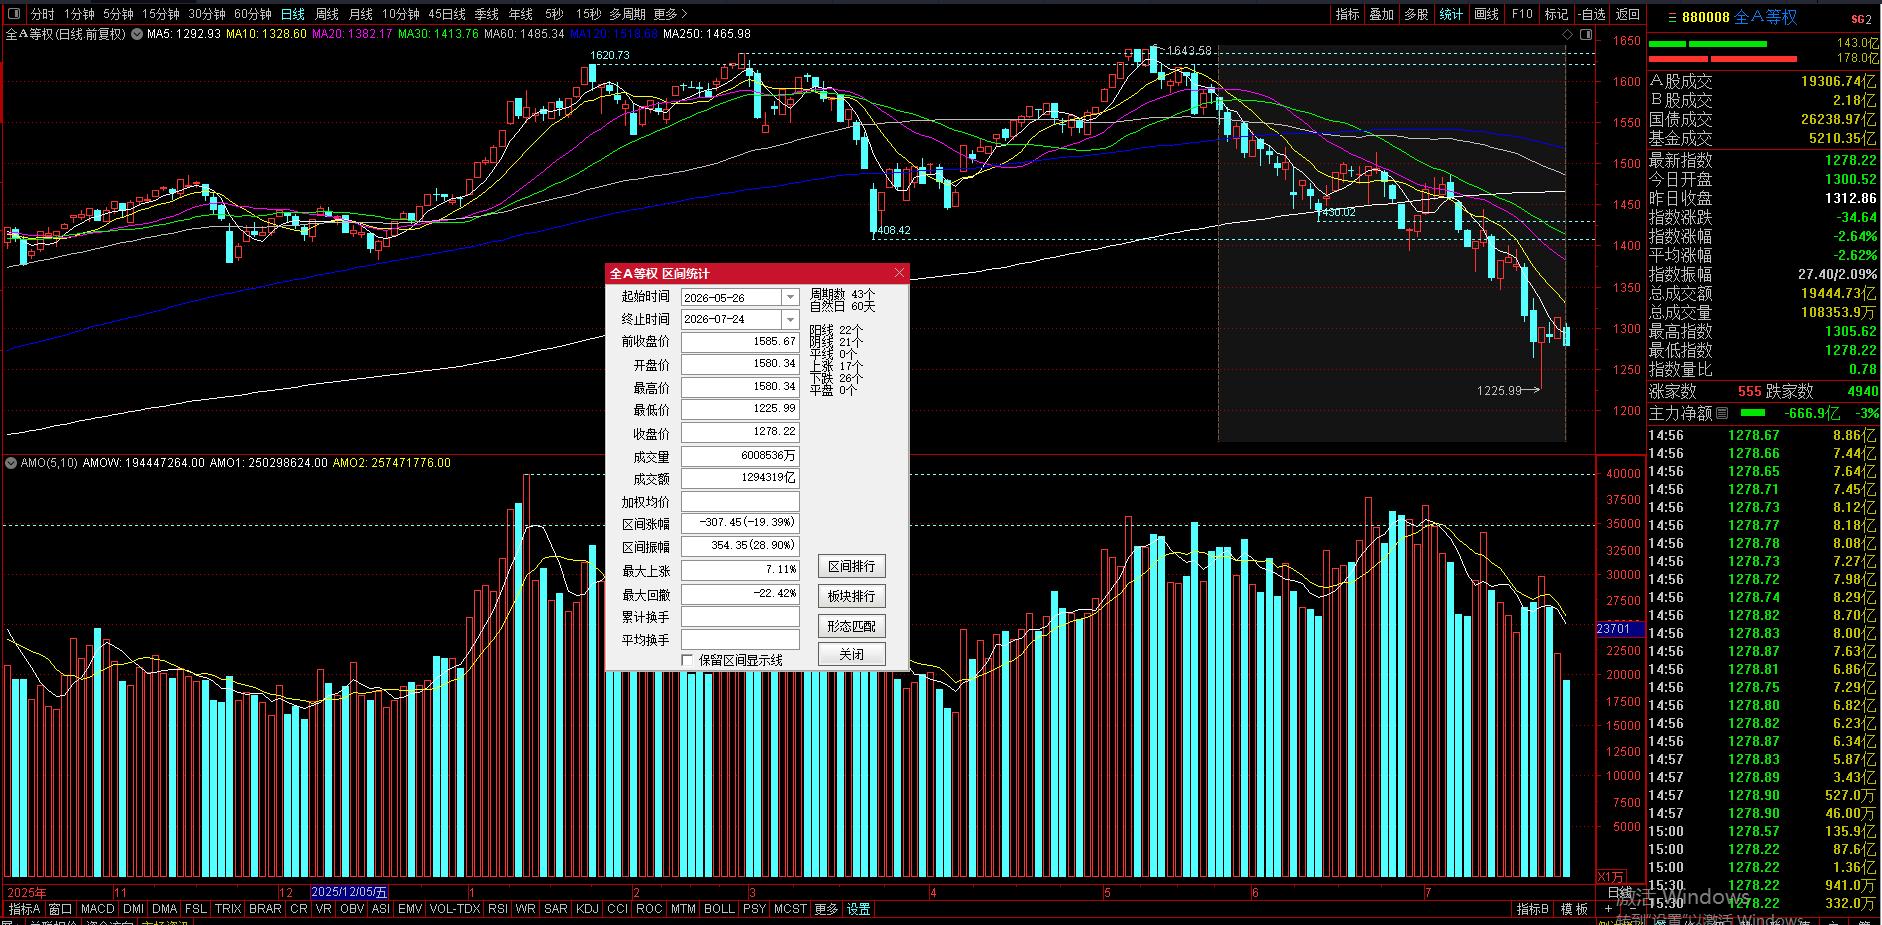Click the 最新指数 value 1278.22
This screenshot has height=925, width=1882.
click(1851, 160)
